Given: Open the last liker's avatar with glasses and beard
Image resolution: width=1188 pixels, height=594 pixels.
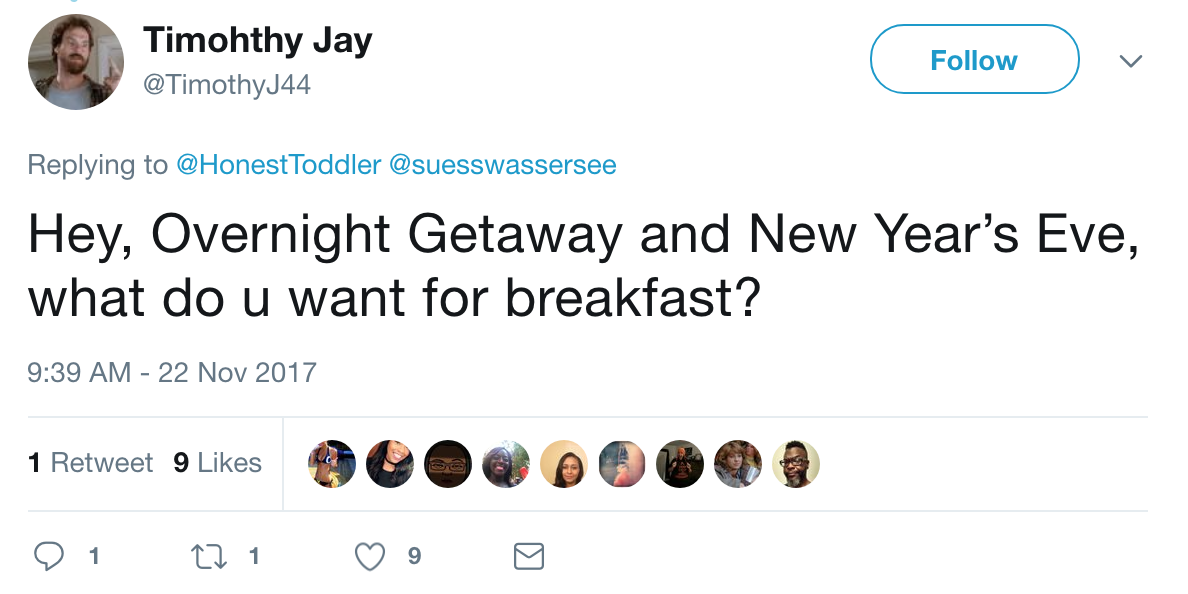Looking at the screenshot, I should [x=796, y=464].
